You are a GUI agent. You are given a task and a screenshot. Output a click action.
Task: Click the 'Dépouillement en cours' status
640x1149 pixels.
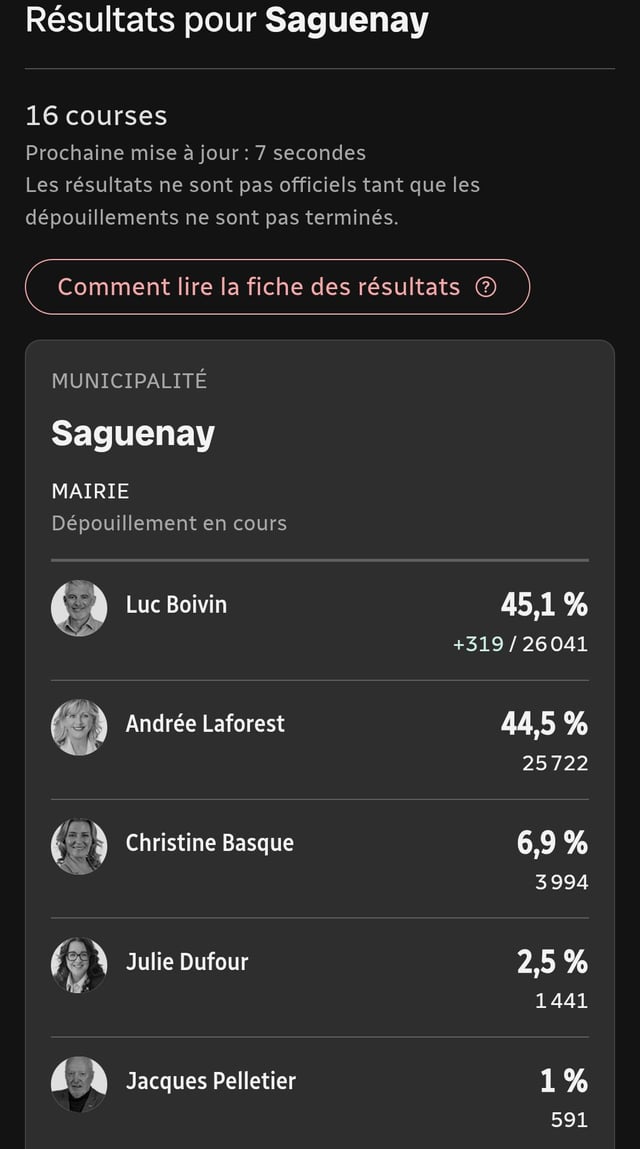(x=169, y=523)
